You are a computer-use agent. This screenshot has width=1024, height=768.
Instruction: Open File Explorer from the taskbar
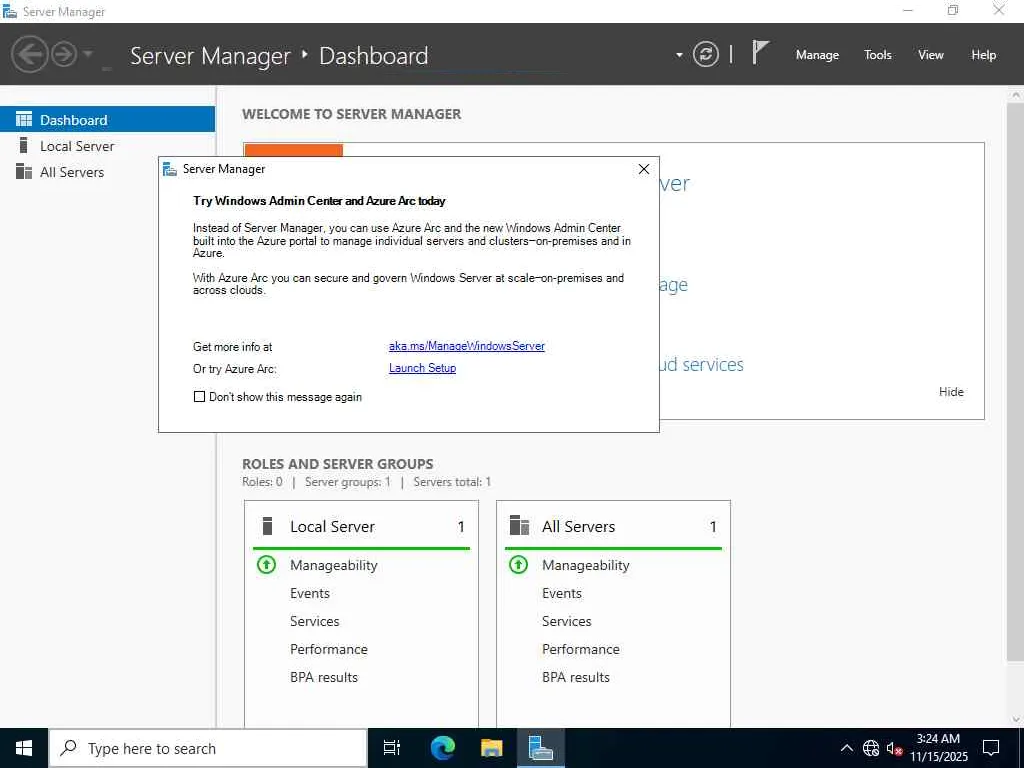coord(491,748)
